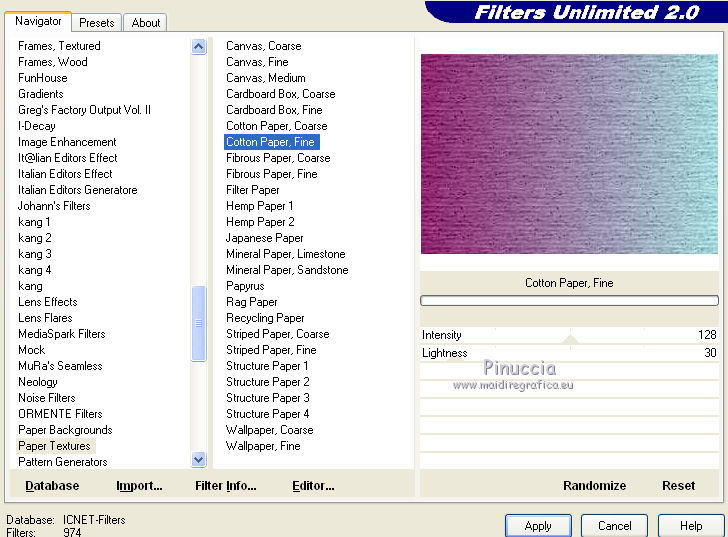Select Mineral Paper, Sandstone filter

tap(287, 270)
